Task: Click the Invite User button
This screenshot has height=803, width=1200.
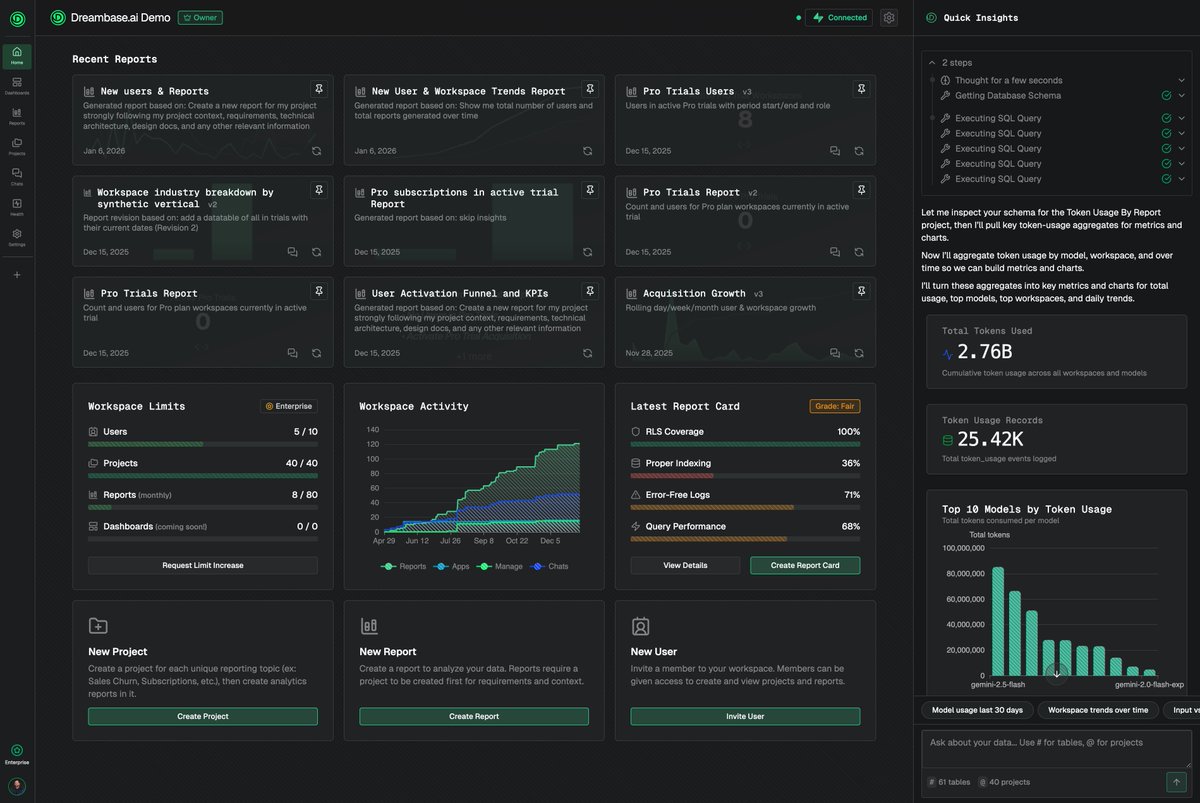Action: pos(745,717)
